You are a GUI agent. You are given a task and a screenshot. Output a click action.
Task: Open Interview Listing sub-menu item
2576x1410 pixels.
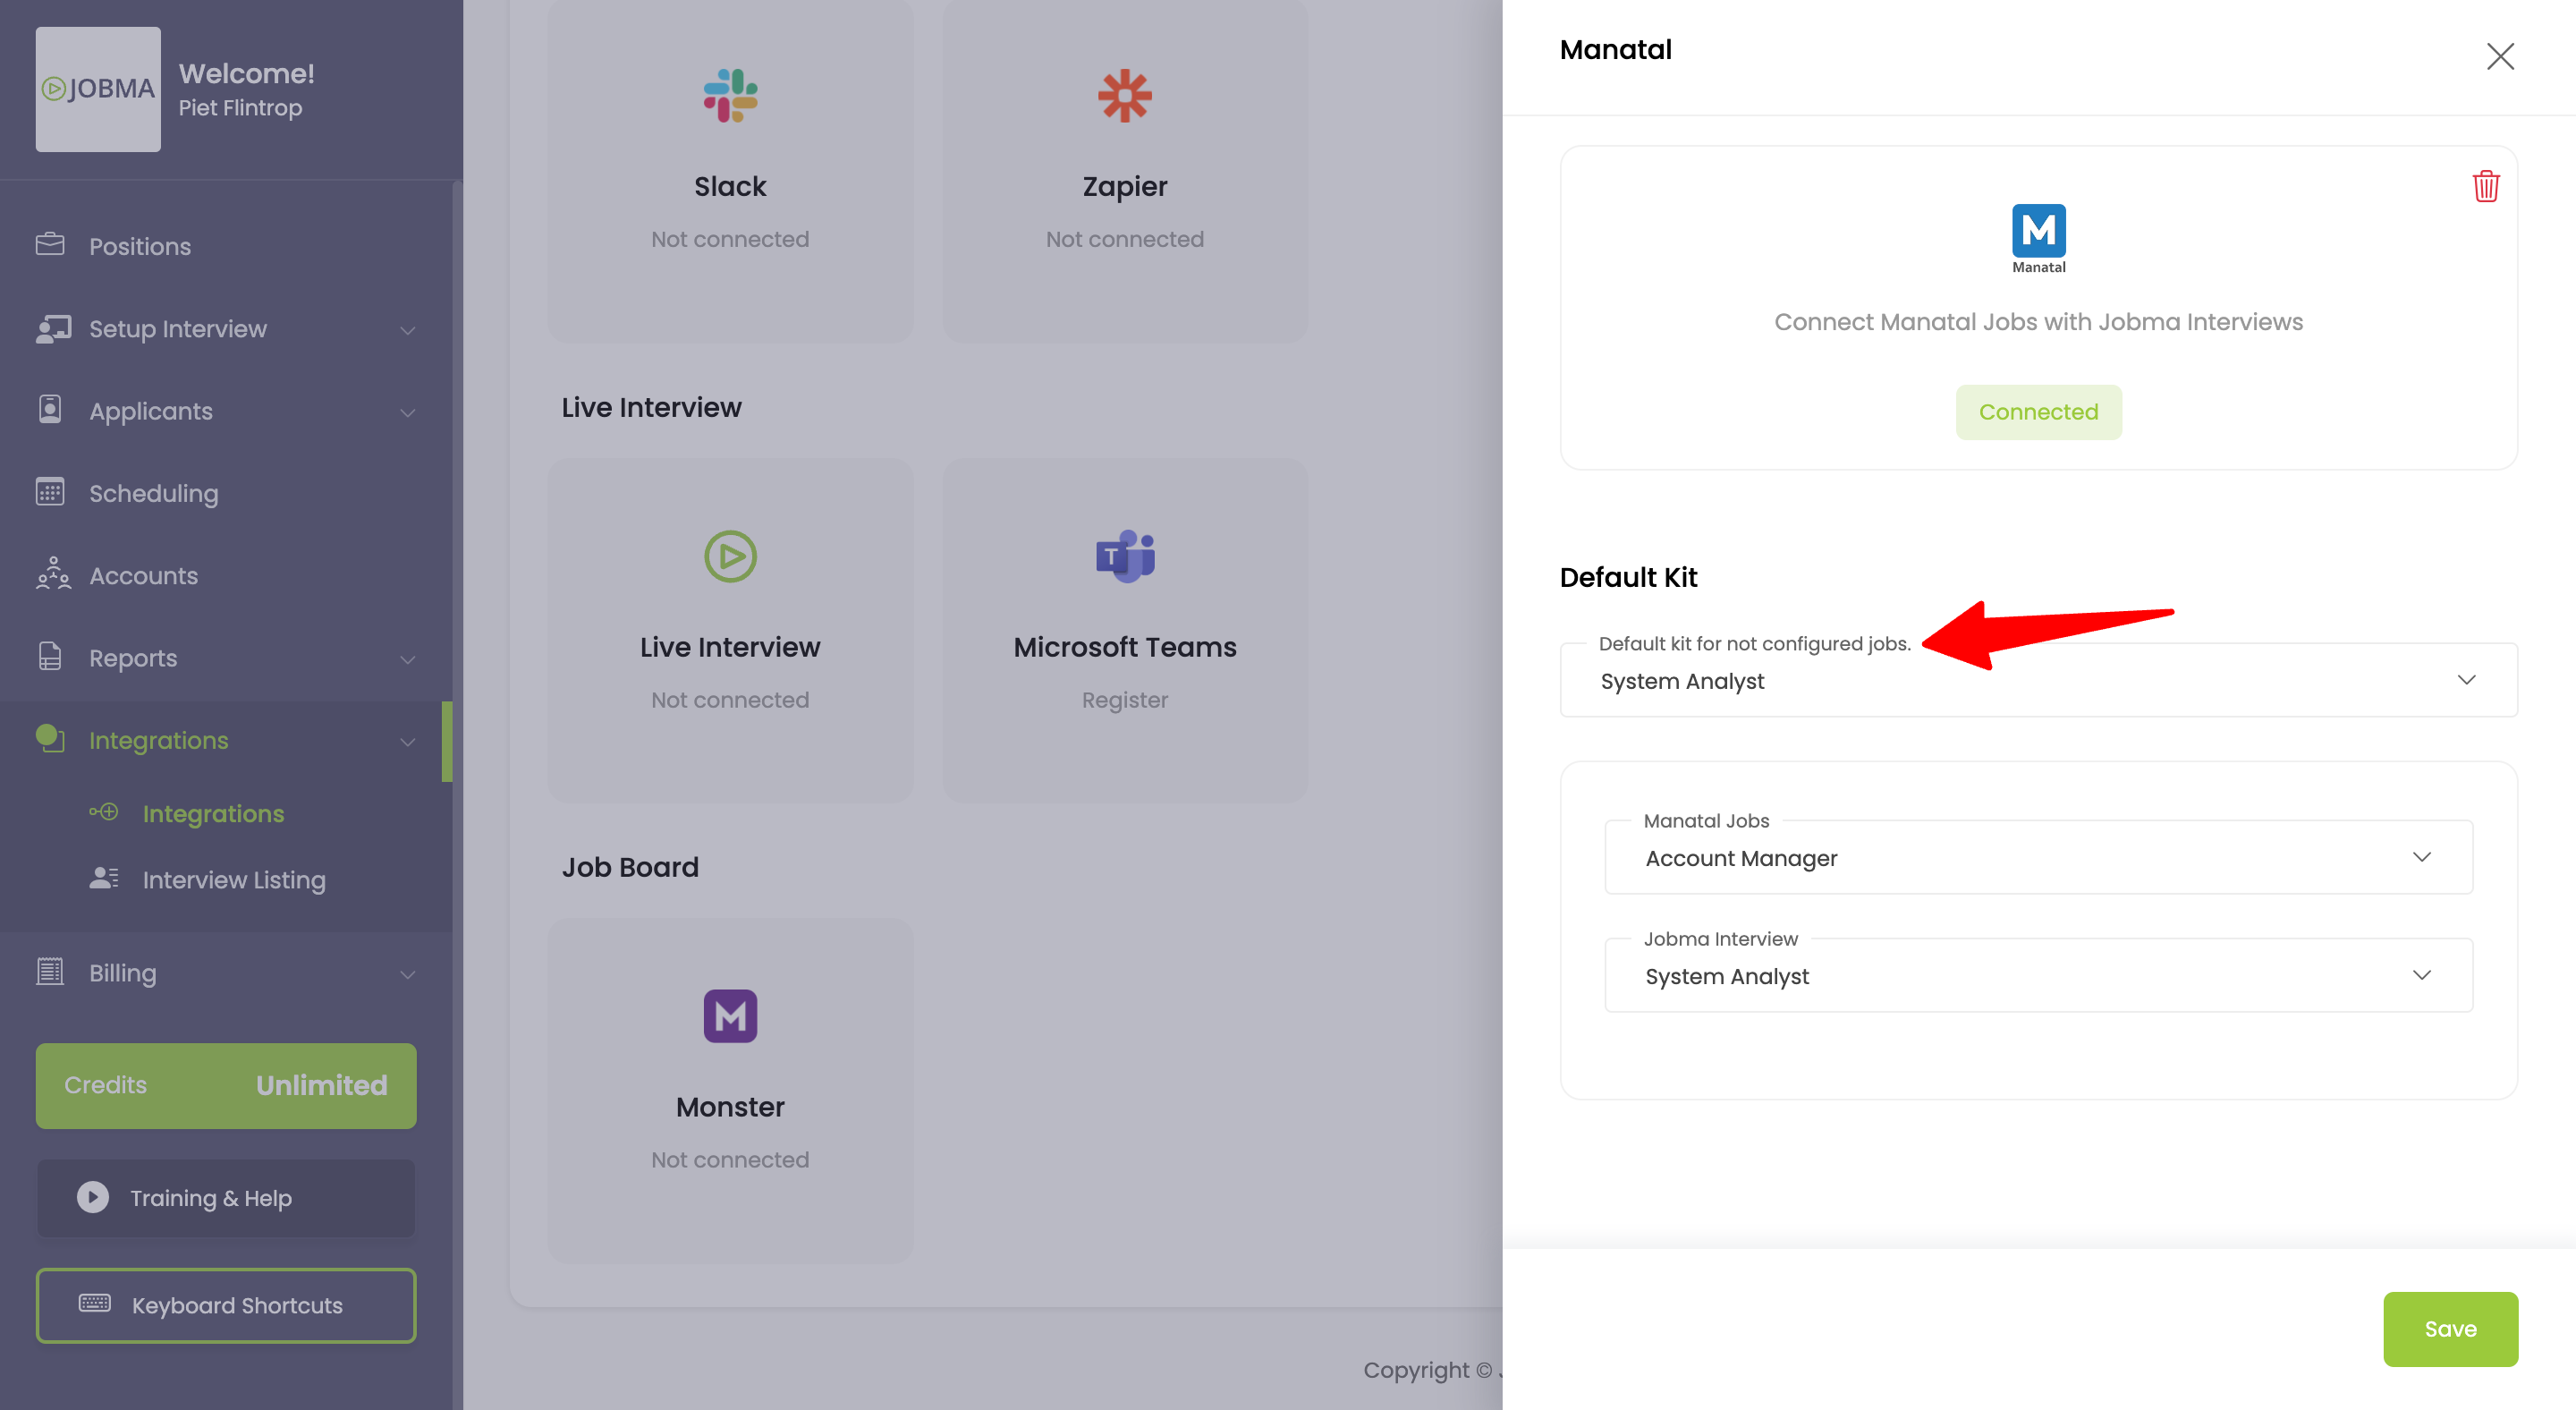(234, 879)
